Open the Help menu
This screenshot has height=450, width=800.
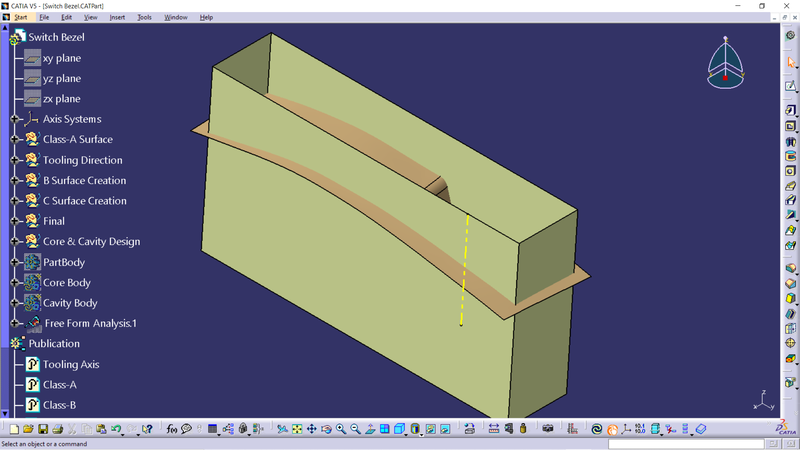206,17
